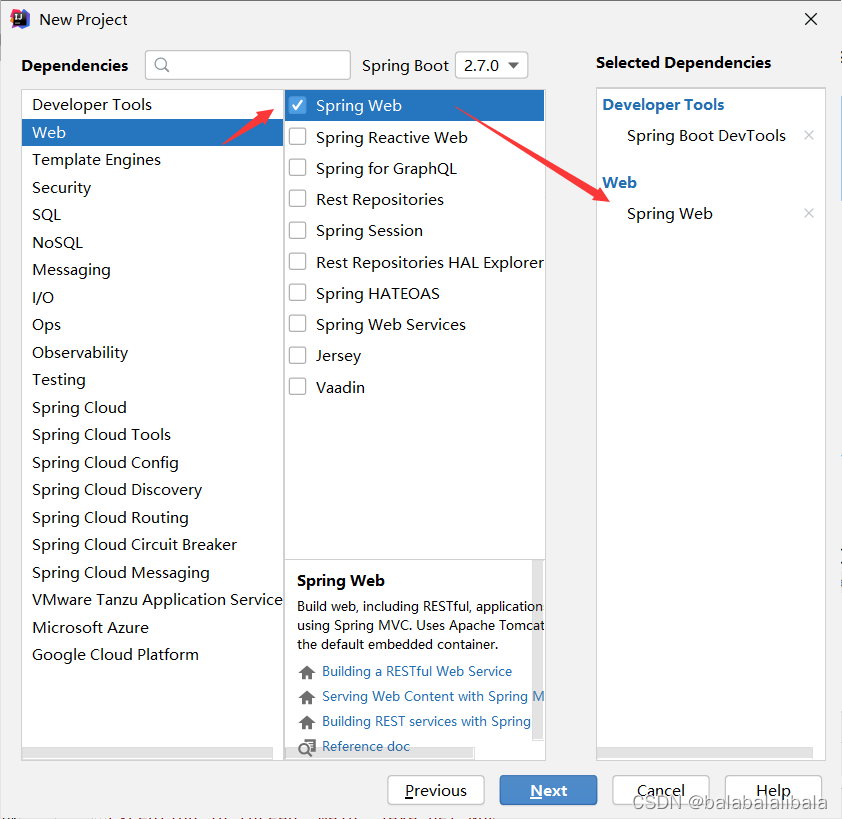Image resolution: width=842 pixels, height=819 pixels.
Task: Close the New Project dialog
Action: pos(811,19)
